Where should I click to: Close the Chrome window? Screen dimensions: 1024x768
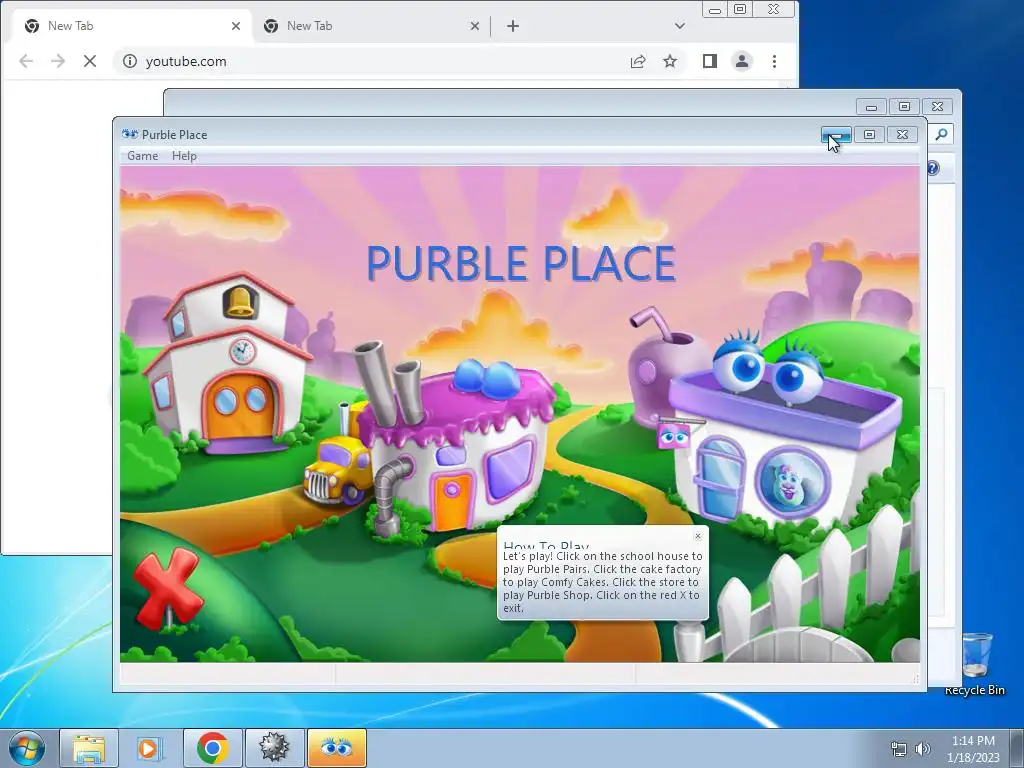coord(774,9)
